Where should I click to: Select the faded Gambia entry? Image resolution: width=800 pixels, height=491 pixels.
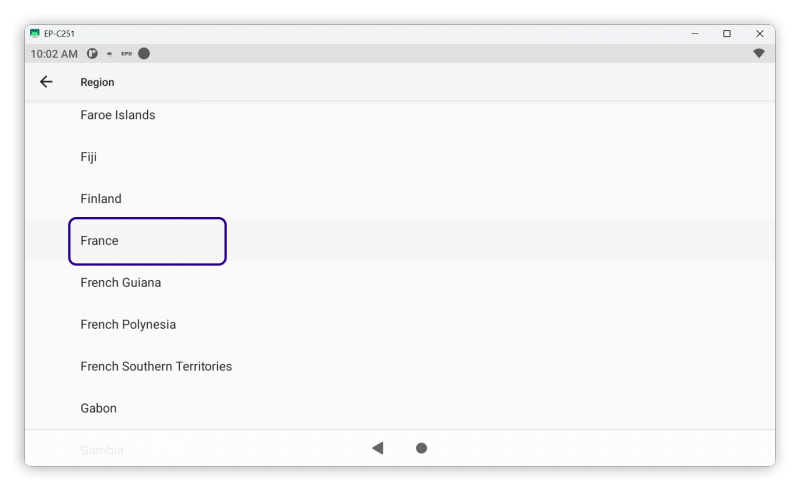point(102,450)
